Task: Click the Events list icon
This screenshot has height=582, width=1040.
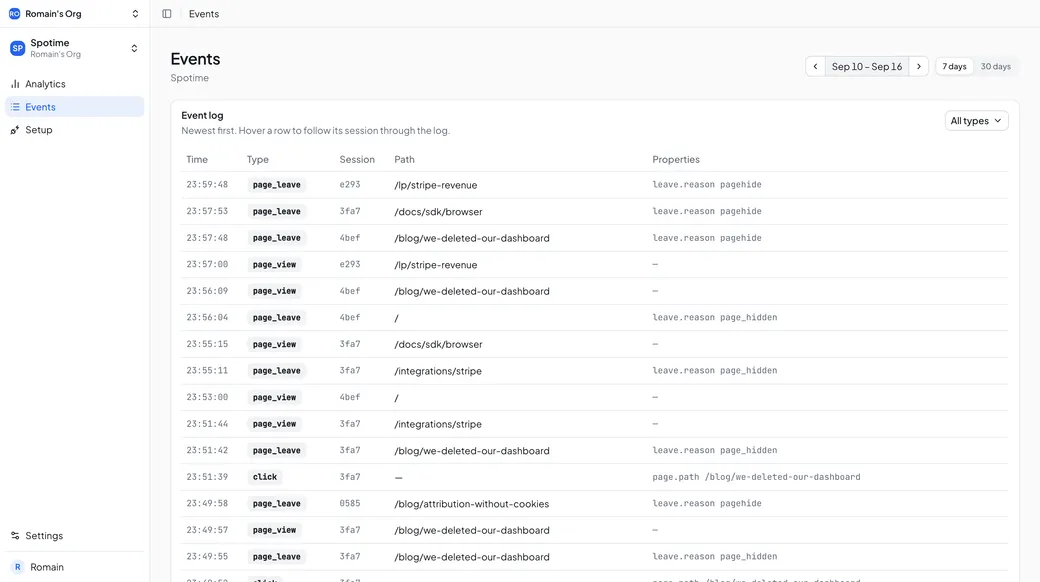Action: 15,107
